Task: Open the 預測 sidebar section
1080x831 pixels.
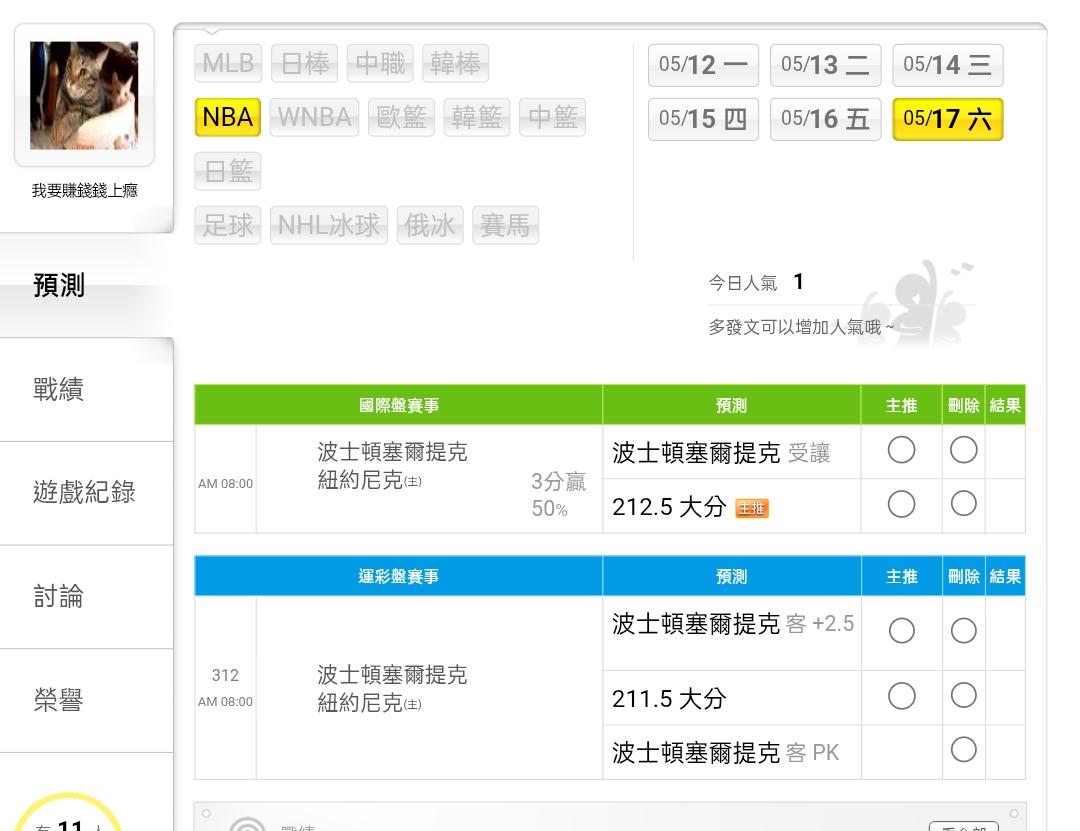Action: (x=86, y=285)
